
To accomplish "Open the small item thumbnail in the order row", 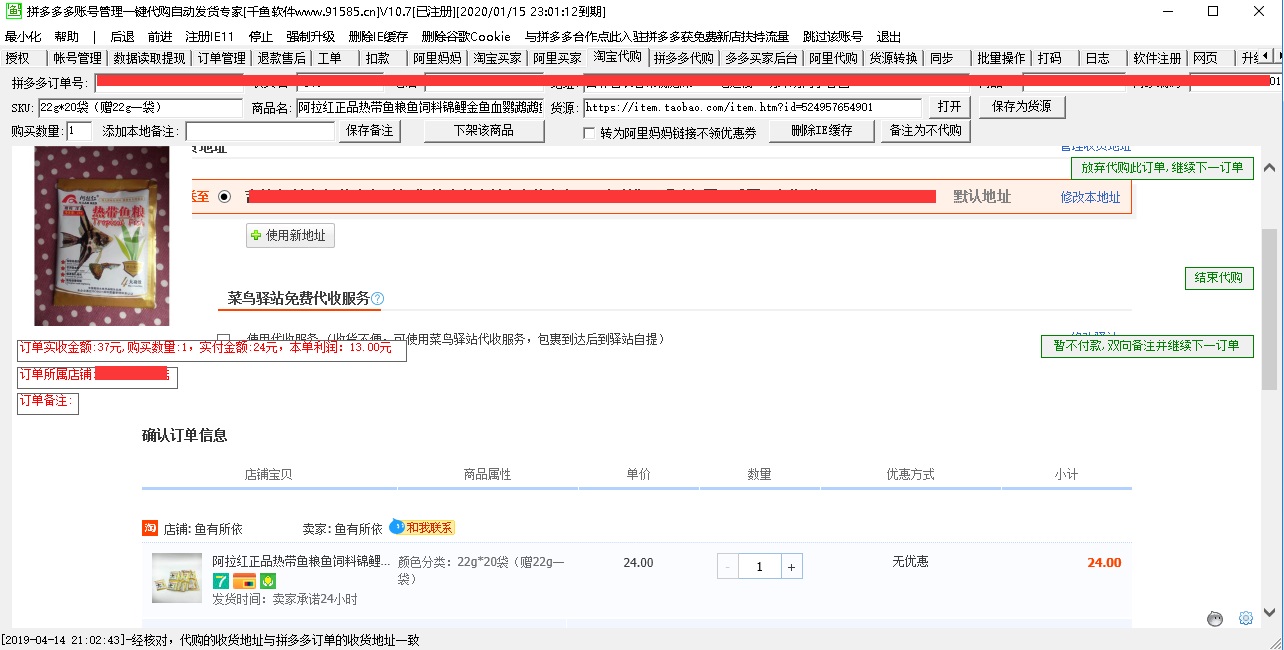I will [x=177, y=578].
